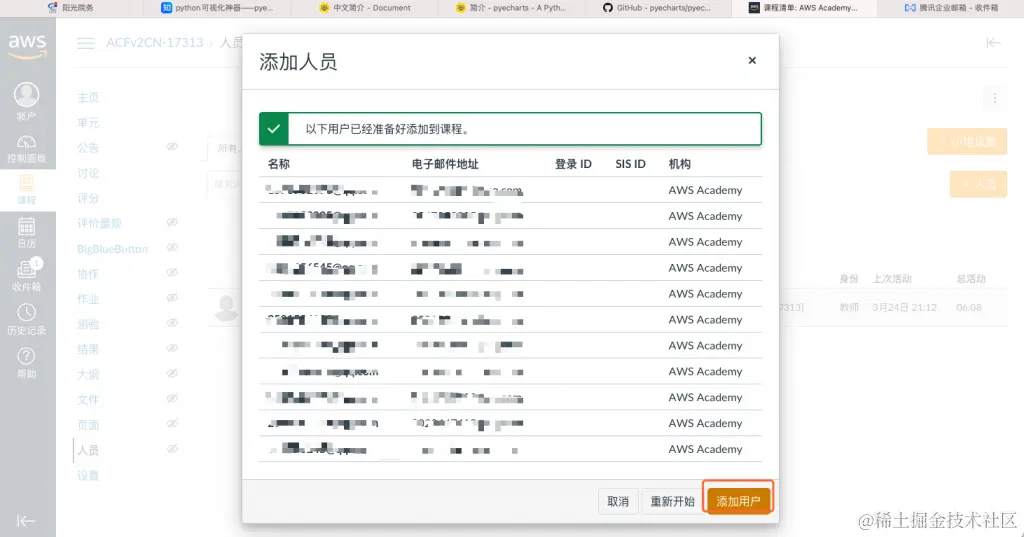Open BigBlueButton in course navigation

[x=112, y=249]
